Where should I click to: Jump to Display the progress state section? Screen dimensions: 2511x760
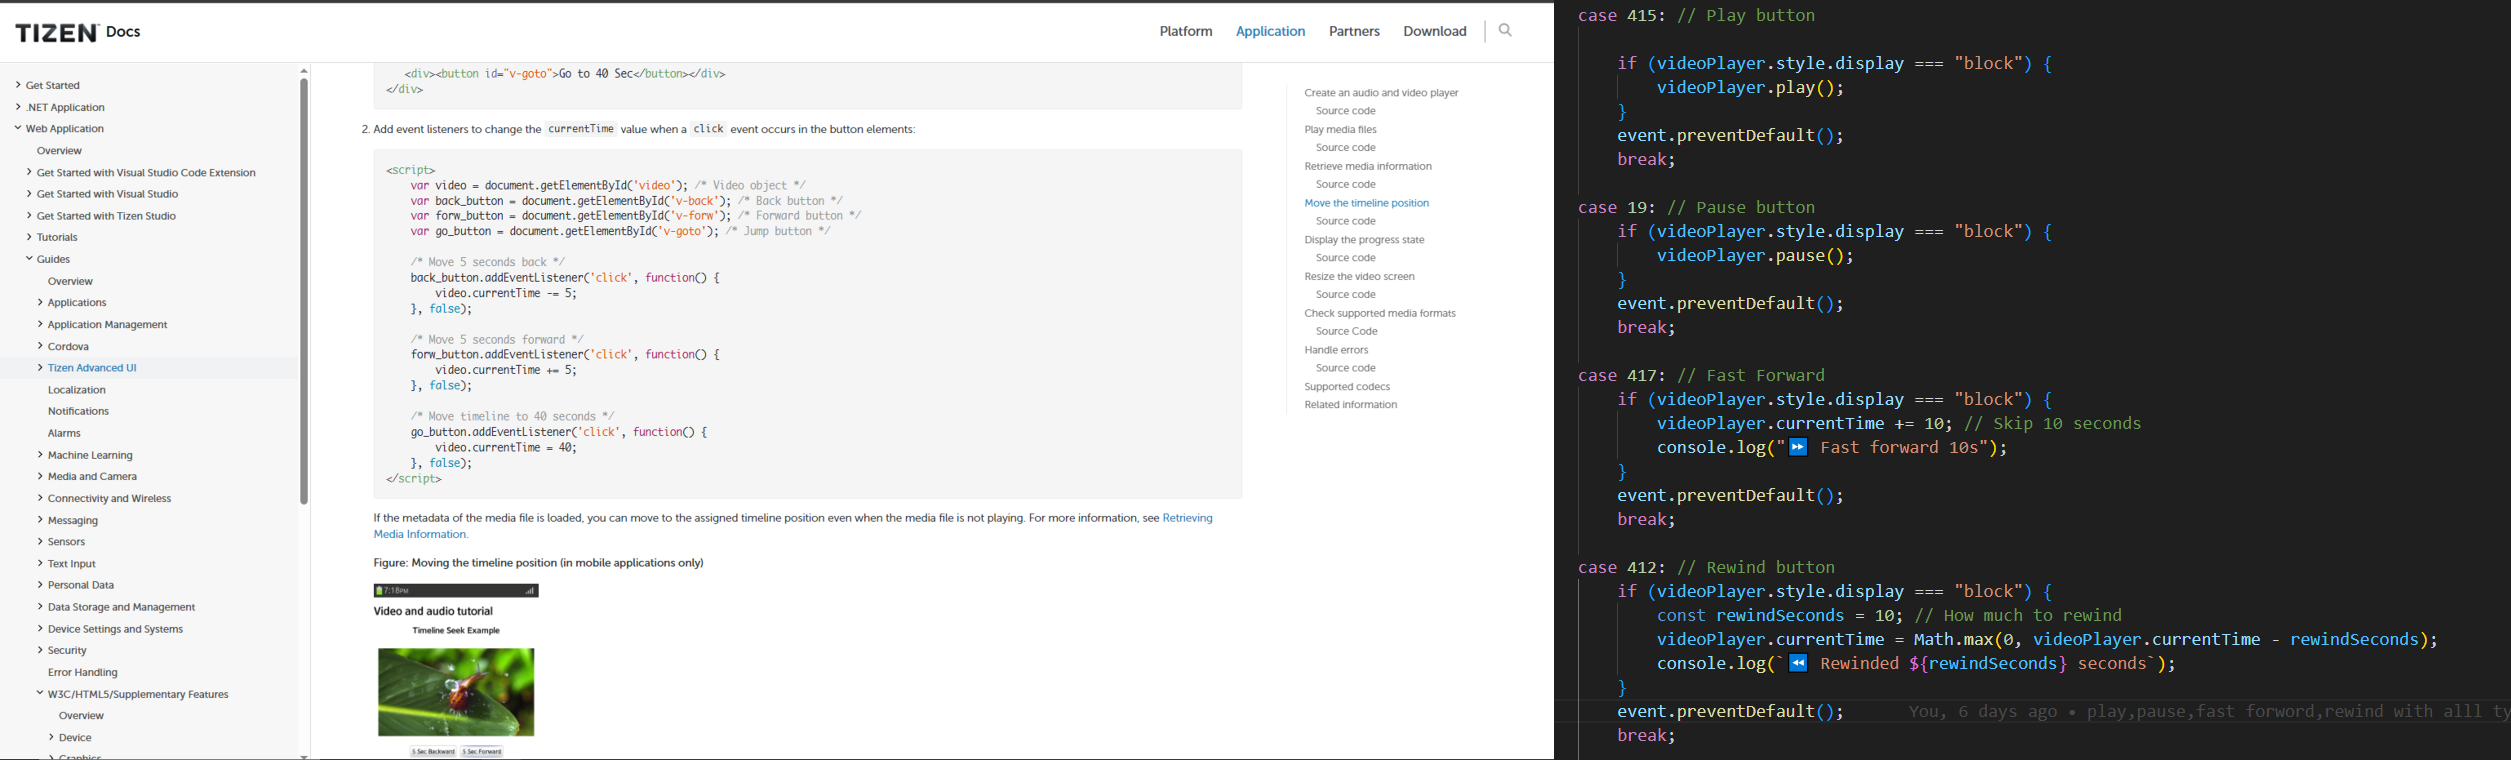(x=1364, y=240)
